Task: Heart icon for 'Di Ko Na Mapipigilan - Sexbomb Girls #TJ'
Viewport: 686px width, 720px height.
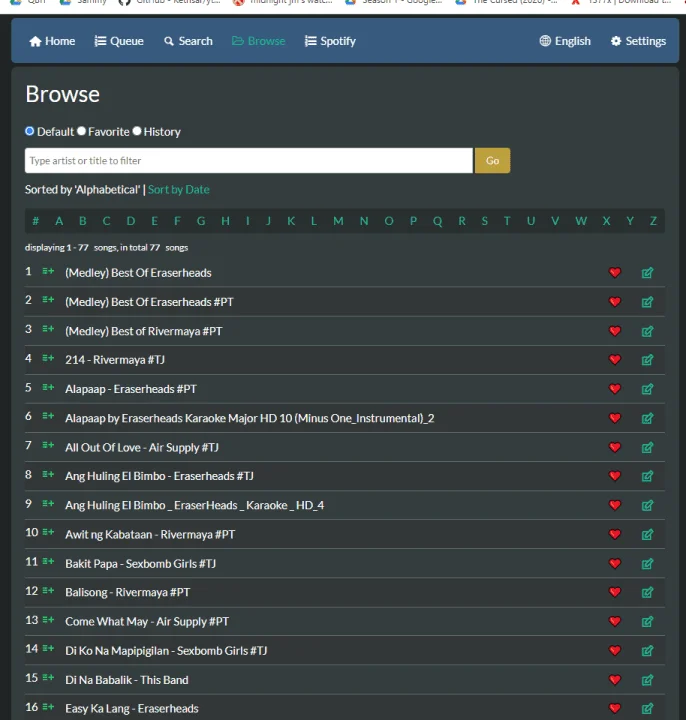Action: (615, 651)
